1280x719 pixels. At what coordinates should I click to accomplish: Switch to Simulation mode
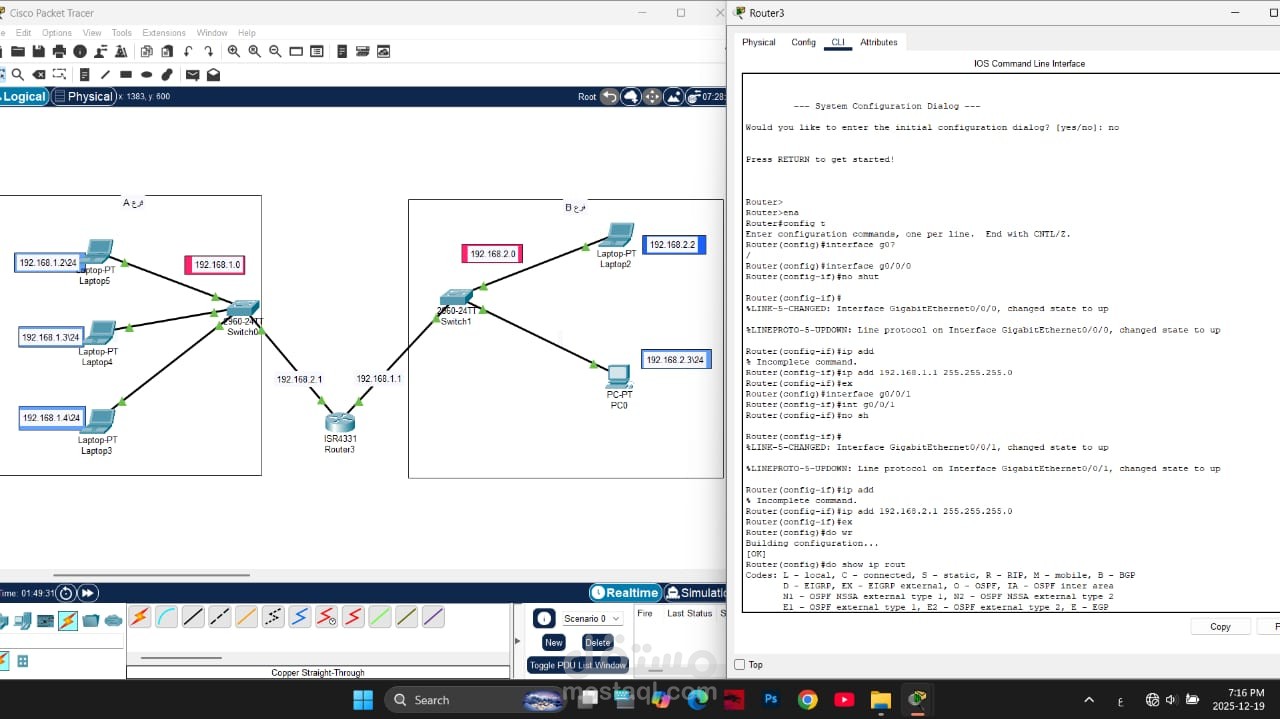(x=696, y=593)
